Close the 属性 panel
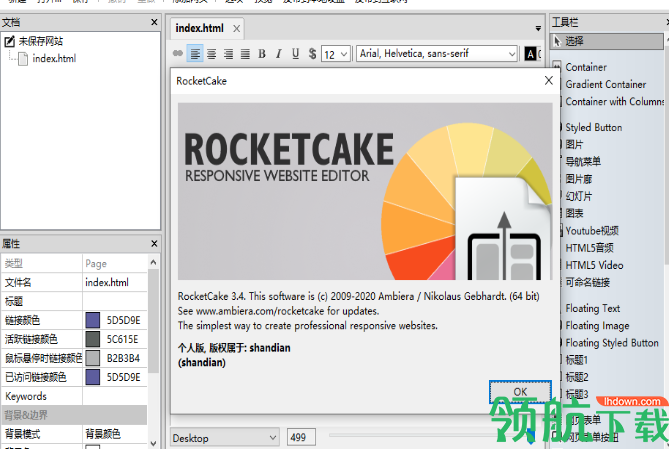Screen dimensions: 669x449 coord(154,244)
